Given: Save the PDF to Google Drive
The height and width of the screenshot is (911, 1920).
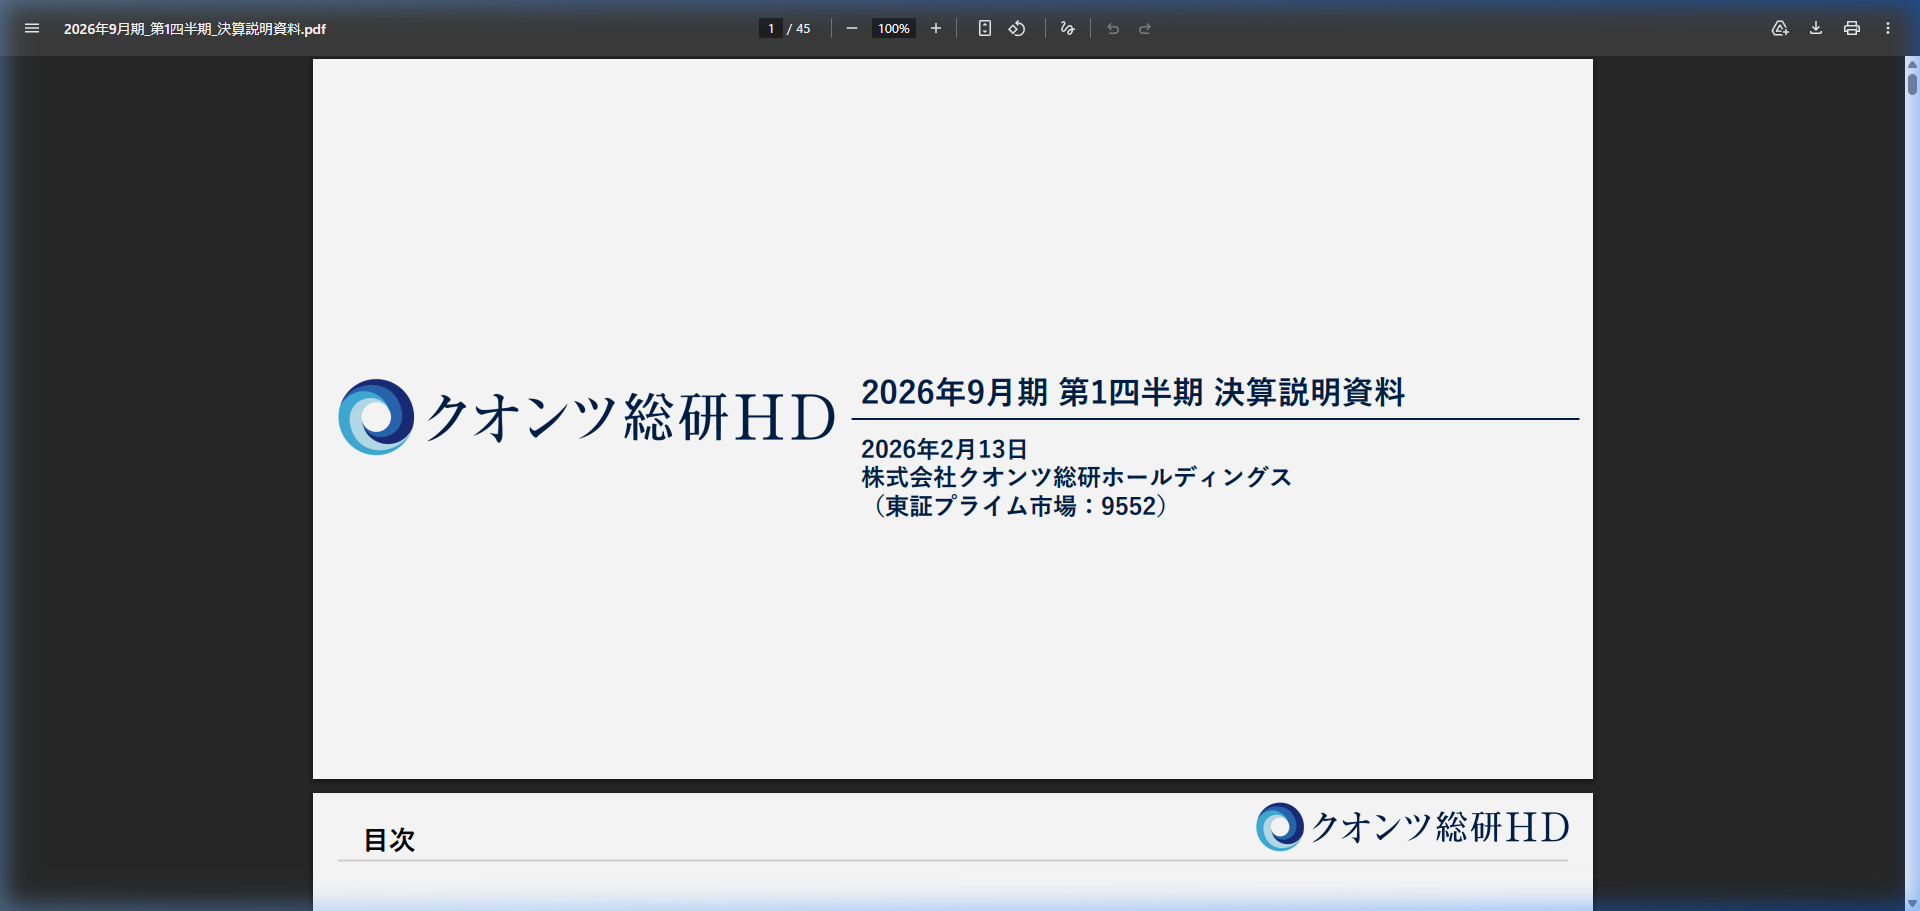Looking at the screenshot, I should [1780, 28].
